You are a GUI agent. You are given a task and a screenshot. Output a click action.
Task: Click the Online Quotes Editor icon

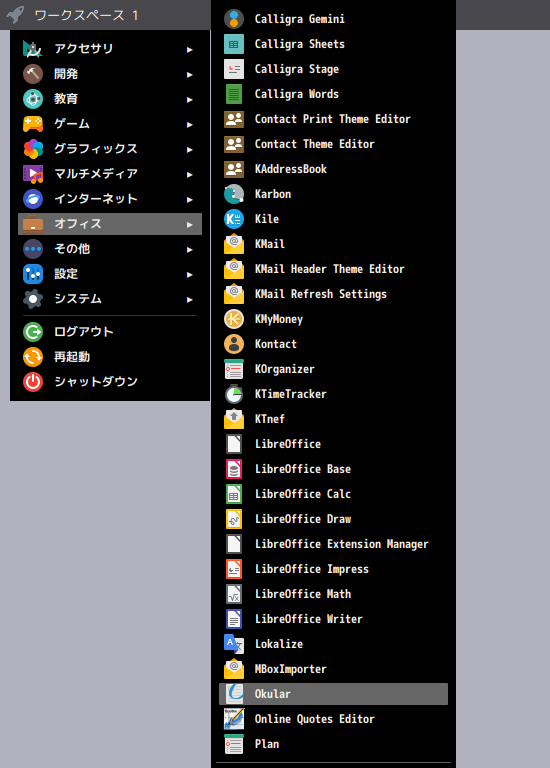pos(234,719)
